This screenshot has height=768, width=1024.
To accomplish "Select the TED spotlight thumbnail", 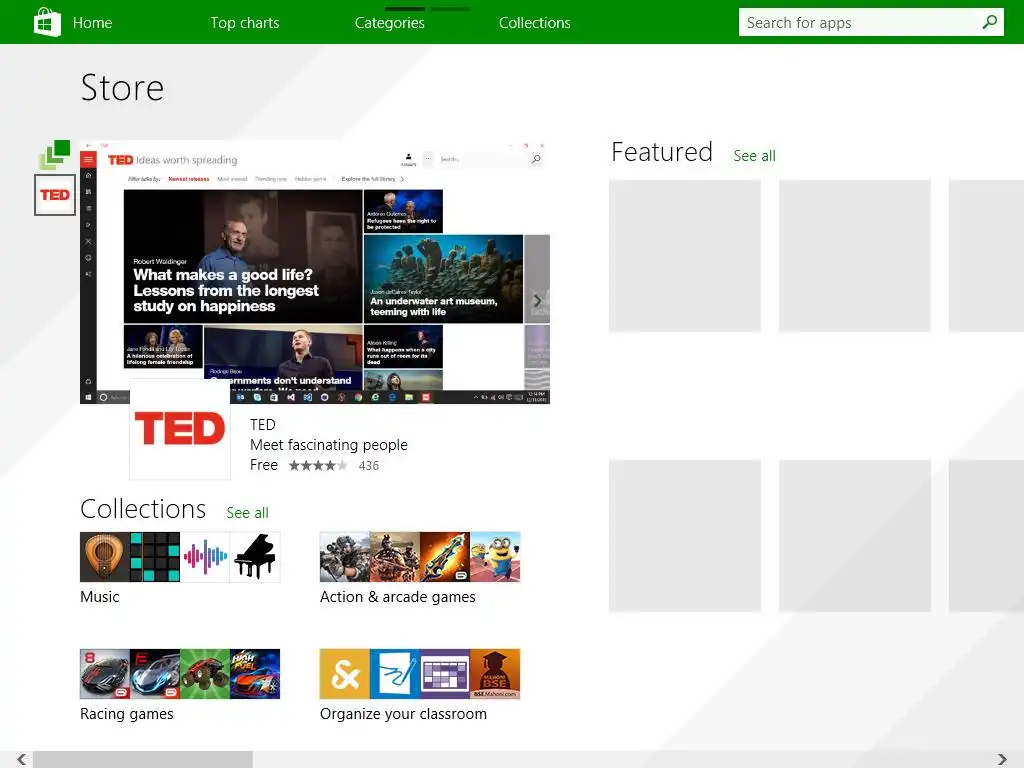I will 55,195.
